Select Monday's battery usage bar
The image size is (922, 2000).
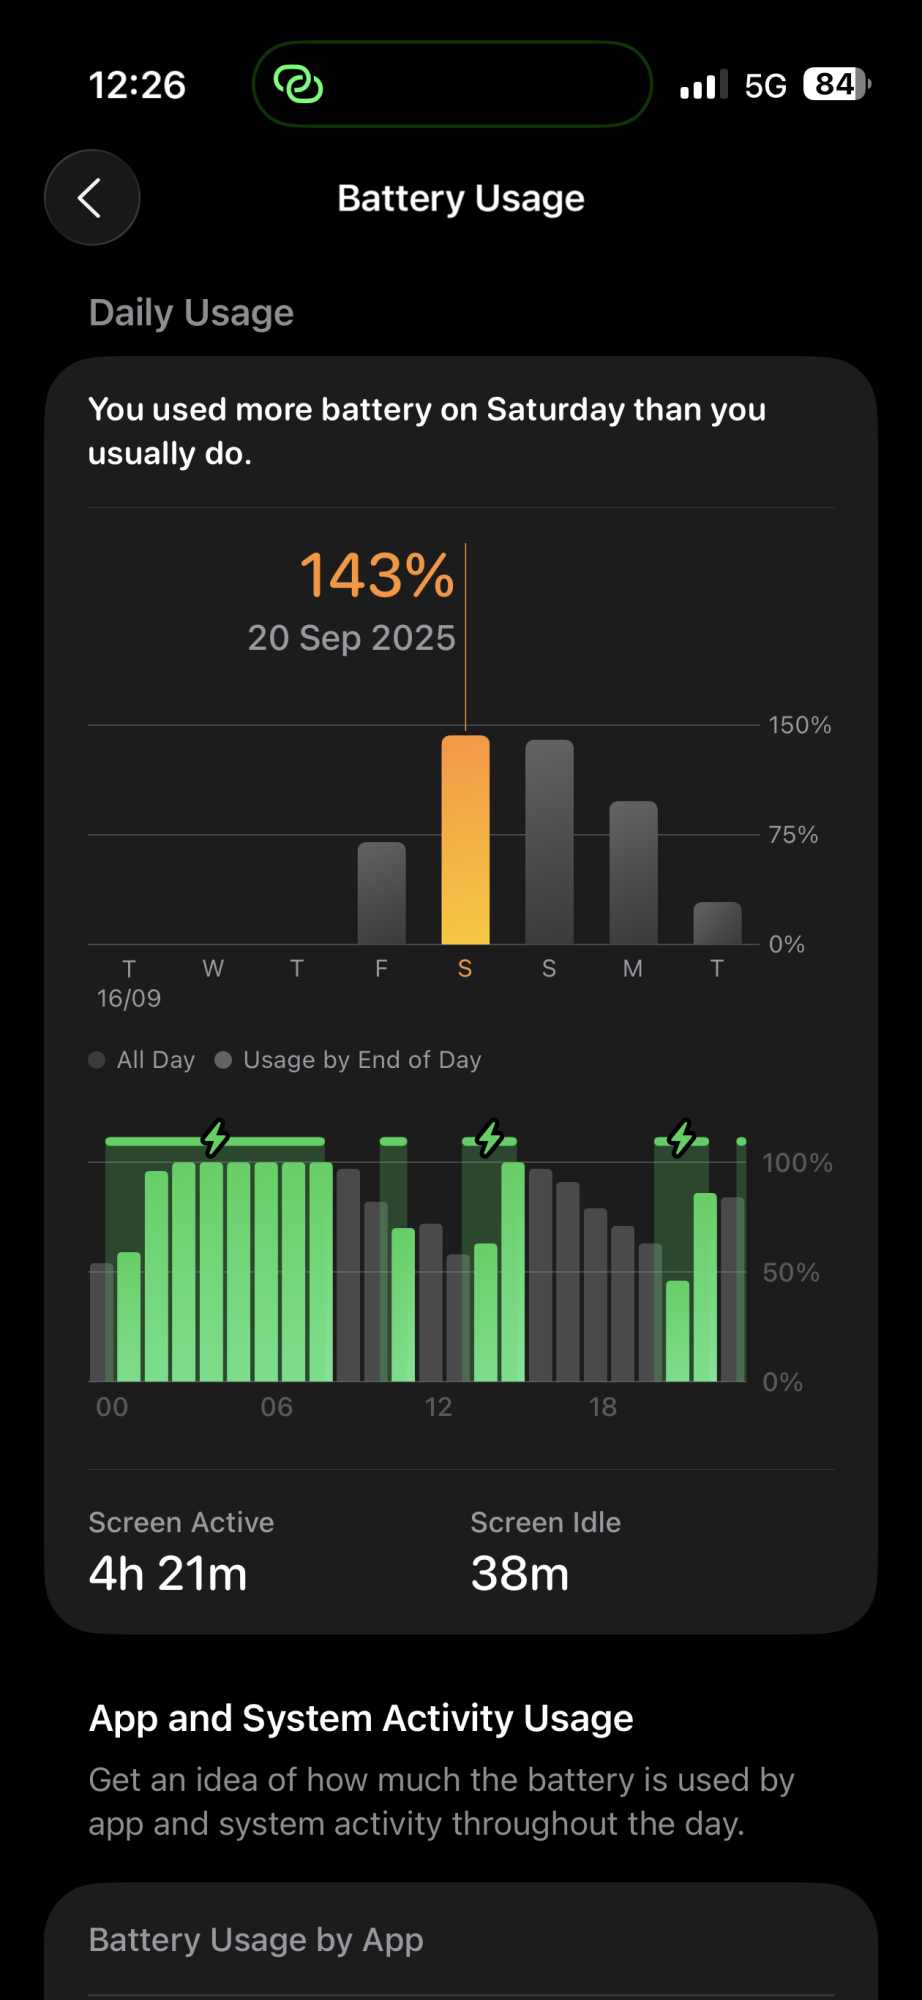point(633,872)
